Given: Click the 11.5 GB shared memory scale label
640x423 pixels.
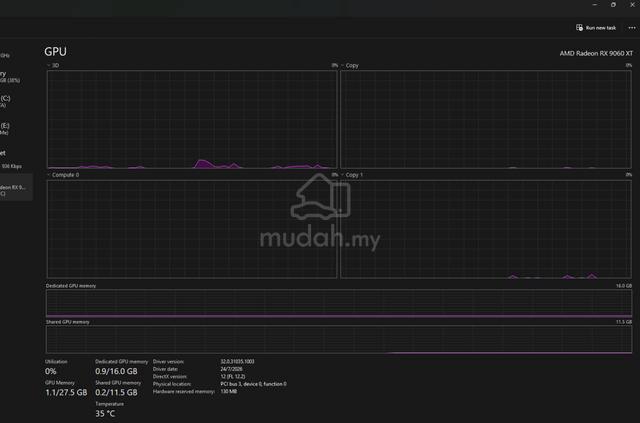Looking at the screenshot, I should (624, 322).
